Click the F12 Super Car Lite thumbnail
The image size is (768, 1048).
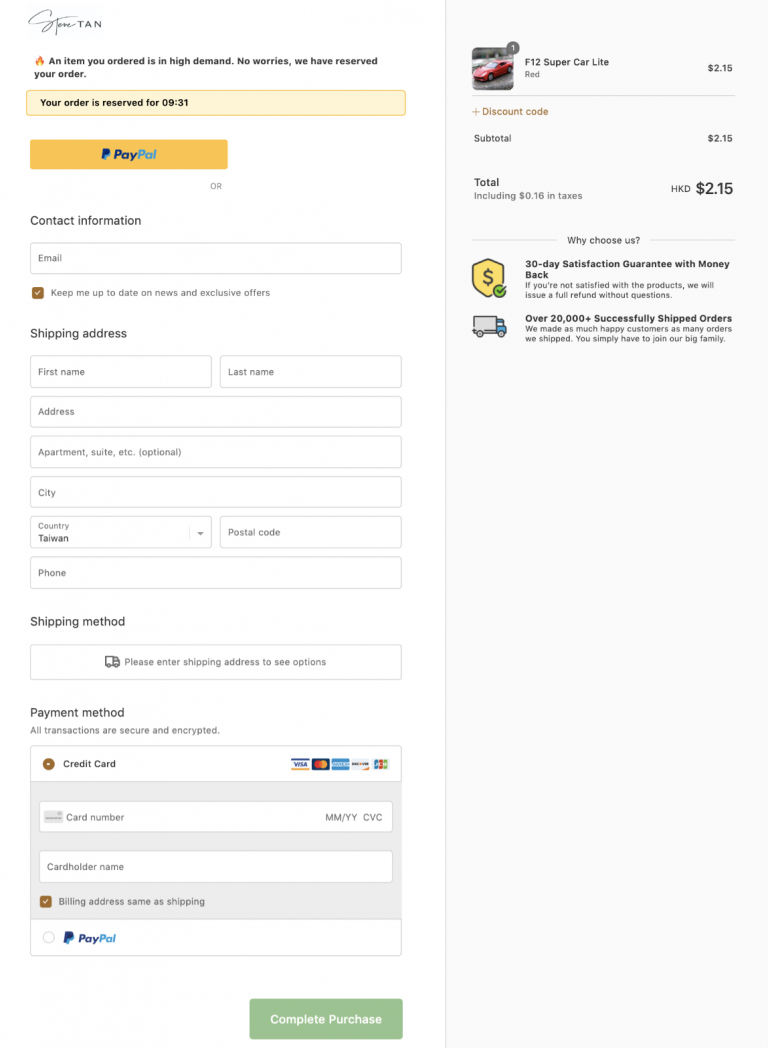[492, 68]
